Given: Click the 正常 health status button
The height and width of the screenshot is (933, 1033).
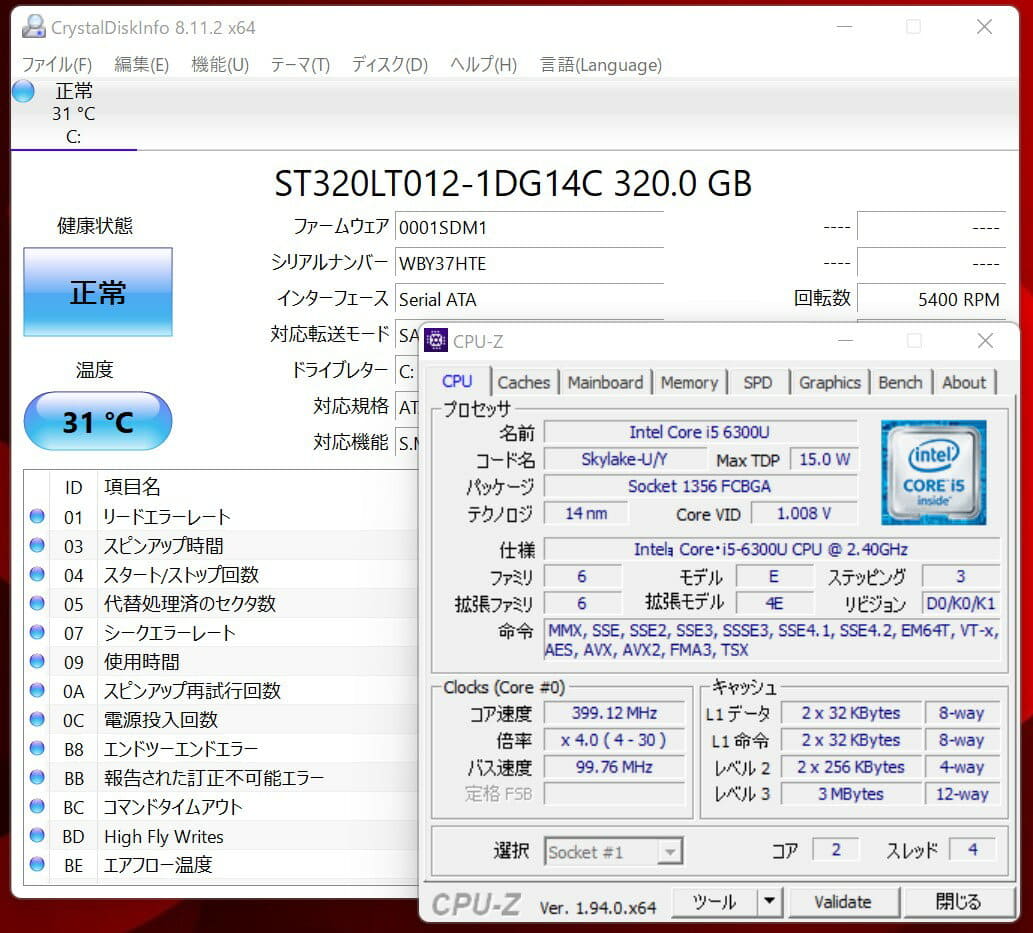Looking at the screenshot, I should [x=98, y=292].
